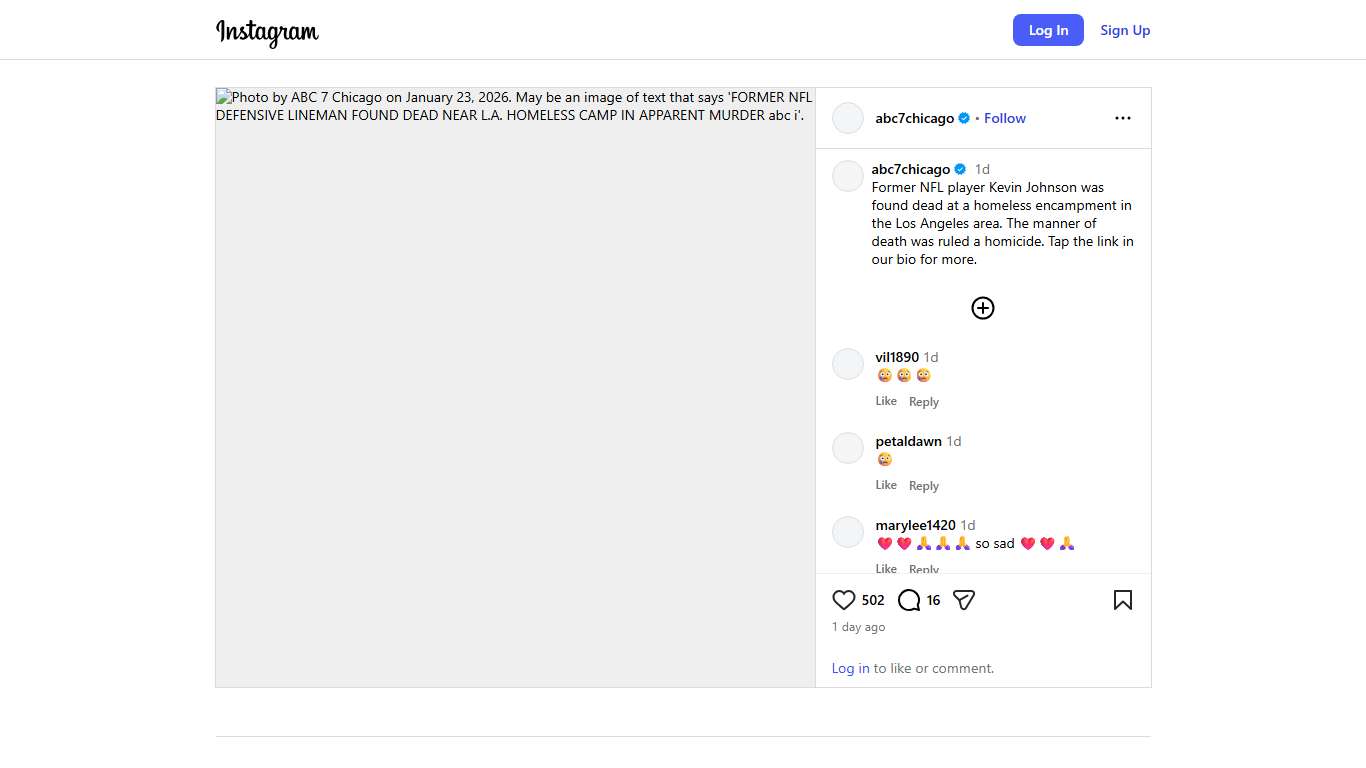The height and width of the screenshot is (768, 1366).
Task: Save post with bookmark icon
Action: click(x=1122, y=600)
